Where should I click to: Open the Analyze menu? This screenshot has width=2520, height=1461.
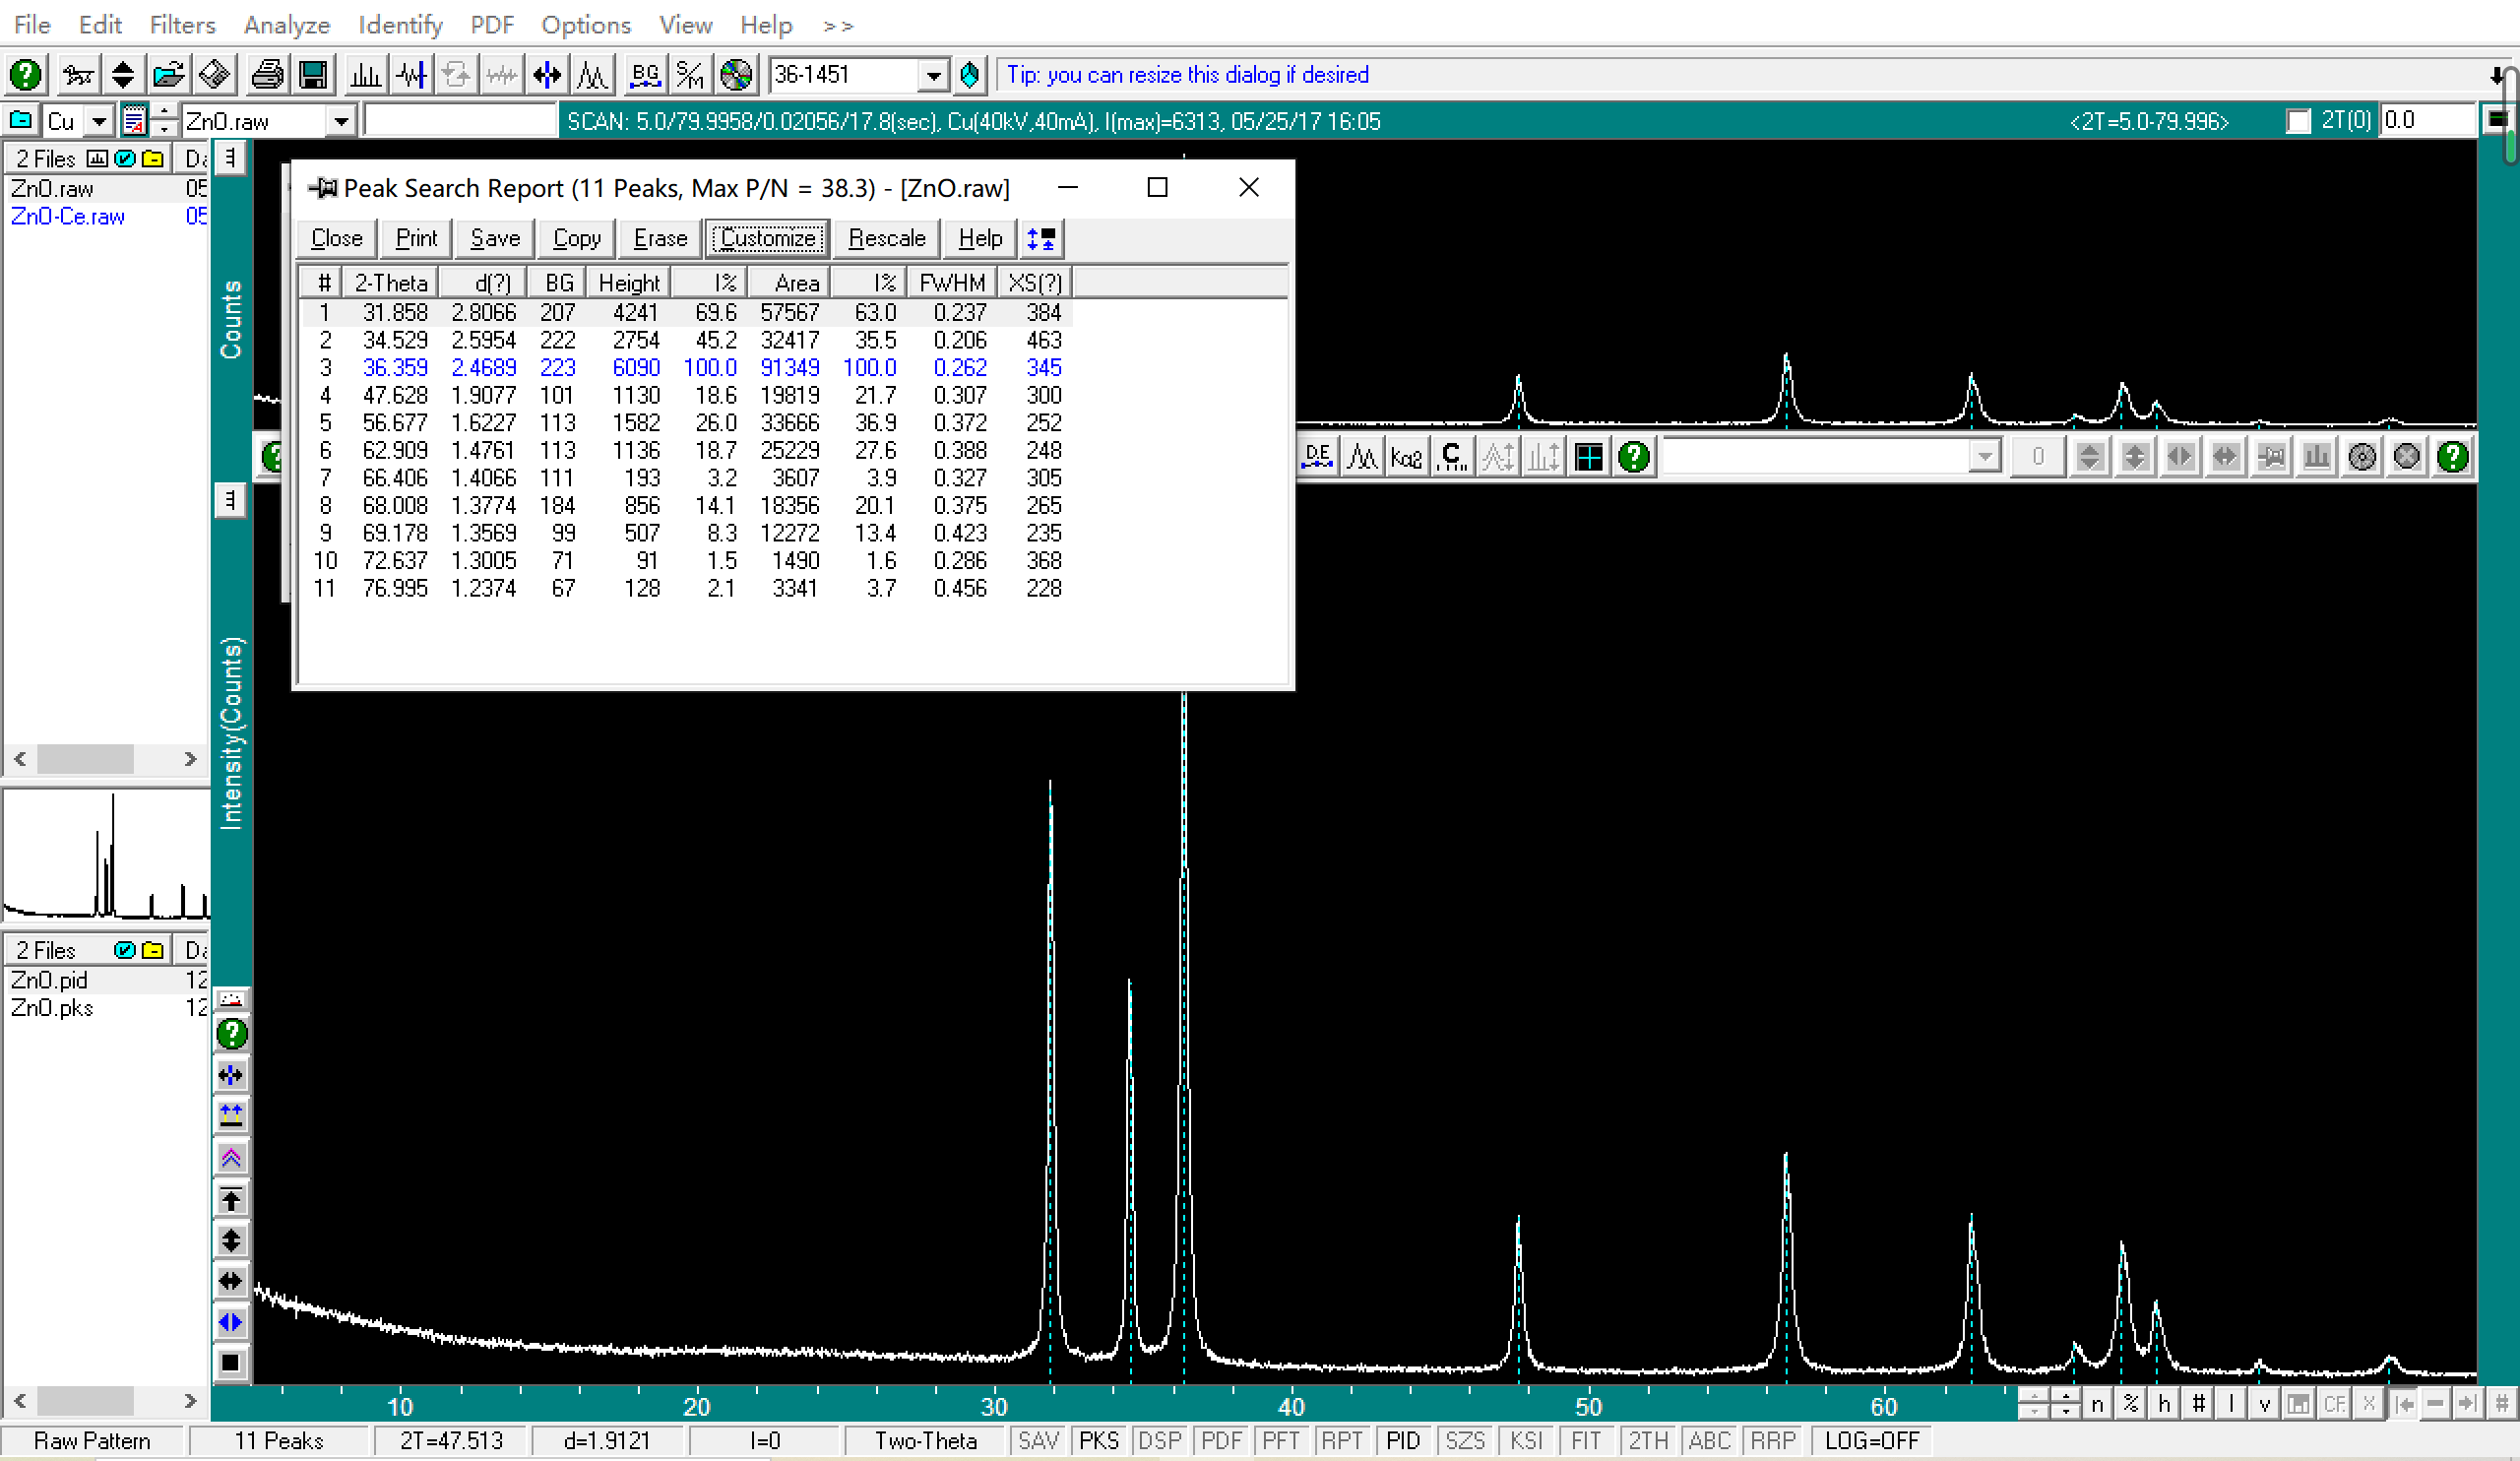pos(286,24)
